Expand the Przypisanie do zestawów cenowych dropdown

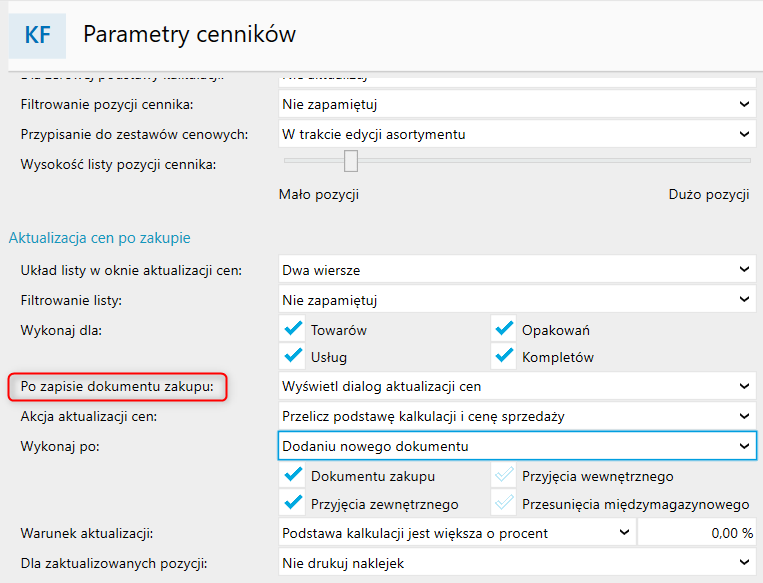coord(516,133)
